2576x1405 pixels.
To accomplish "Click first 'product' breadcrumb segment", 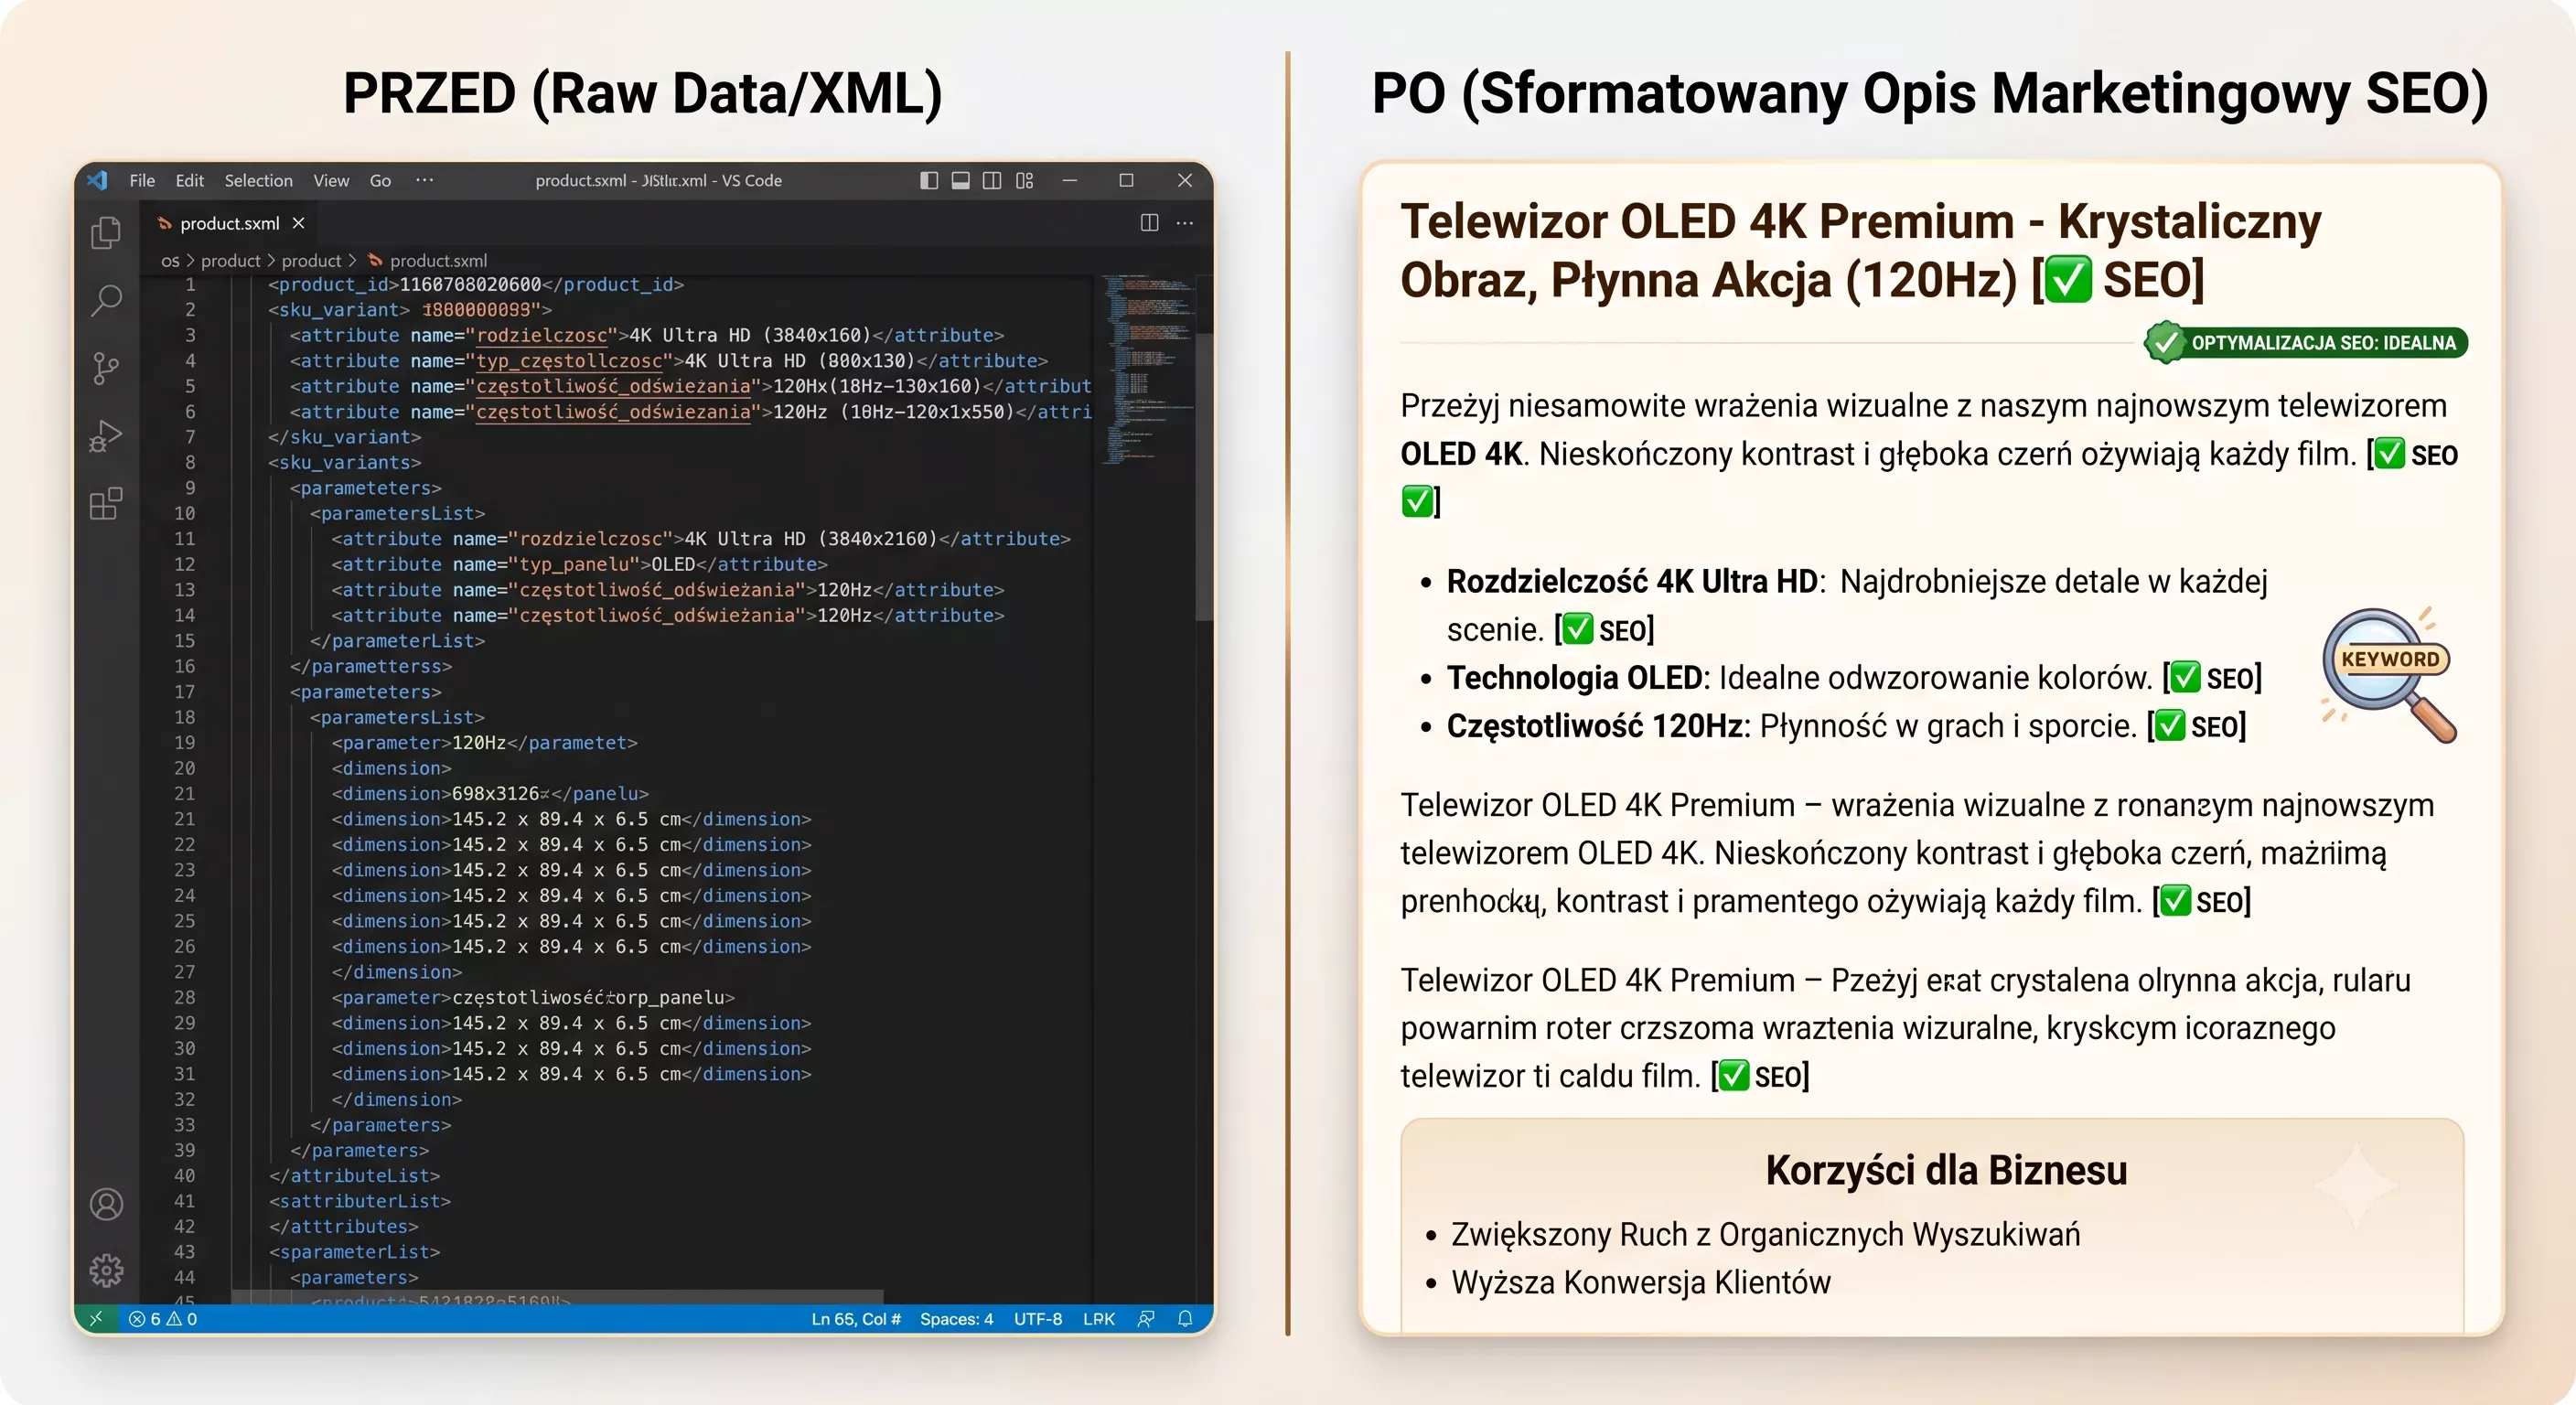I will tap(230, 261).
